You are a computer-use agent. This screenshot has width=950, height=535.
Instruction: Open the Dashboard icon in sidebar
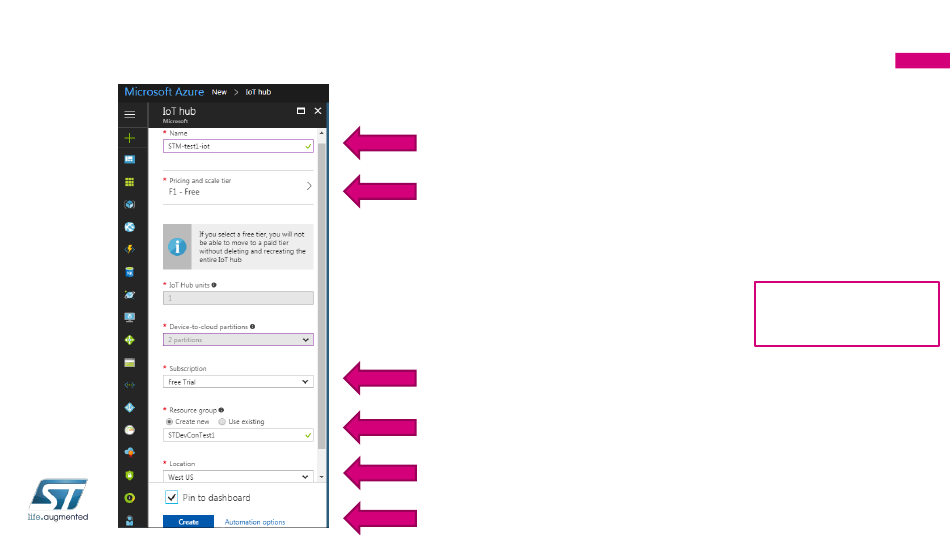pos(130,159)
